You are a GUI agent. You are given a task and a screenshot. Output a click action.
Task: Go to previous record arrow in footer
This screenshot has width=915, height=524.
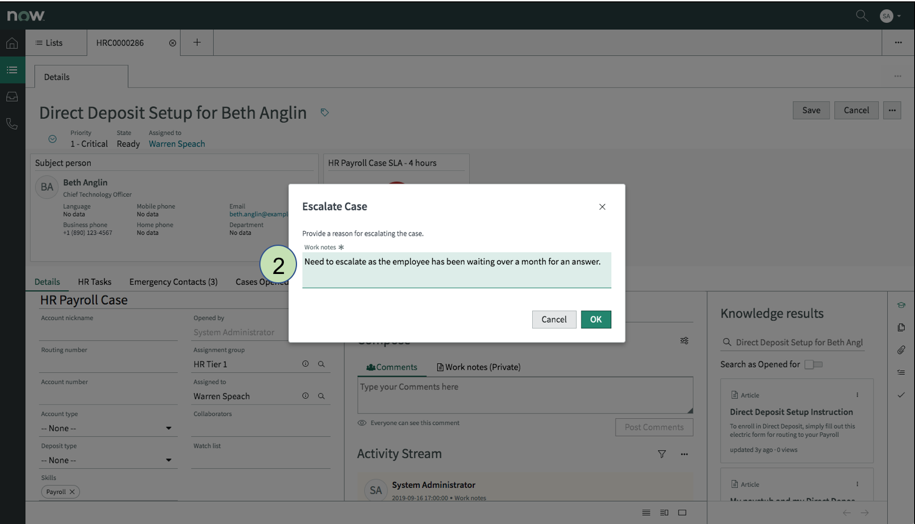(847, 513)
